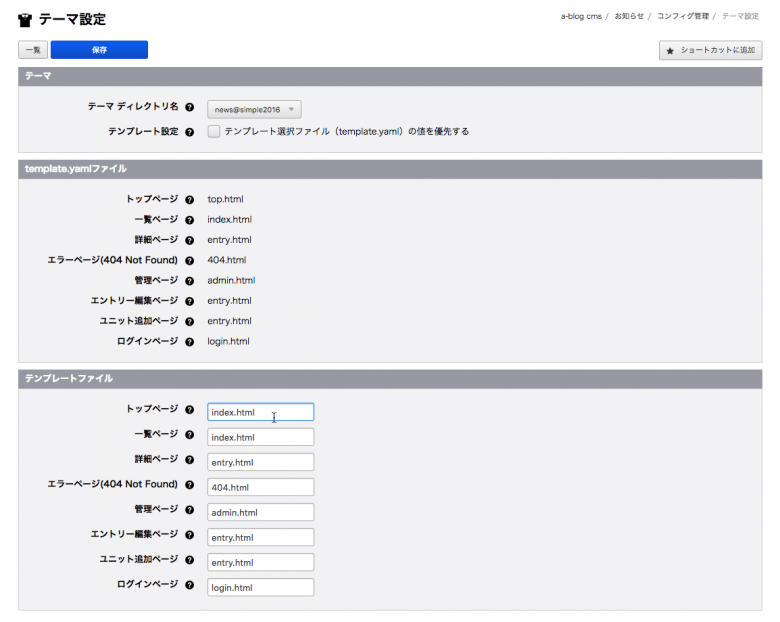Click ショートカットに追加 button
The image size is (780, 622).
710,50
